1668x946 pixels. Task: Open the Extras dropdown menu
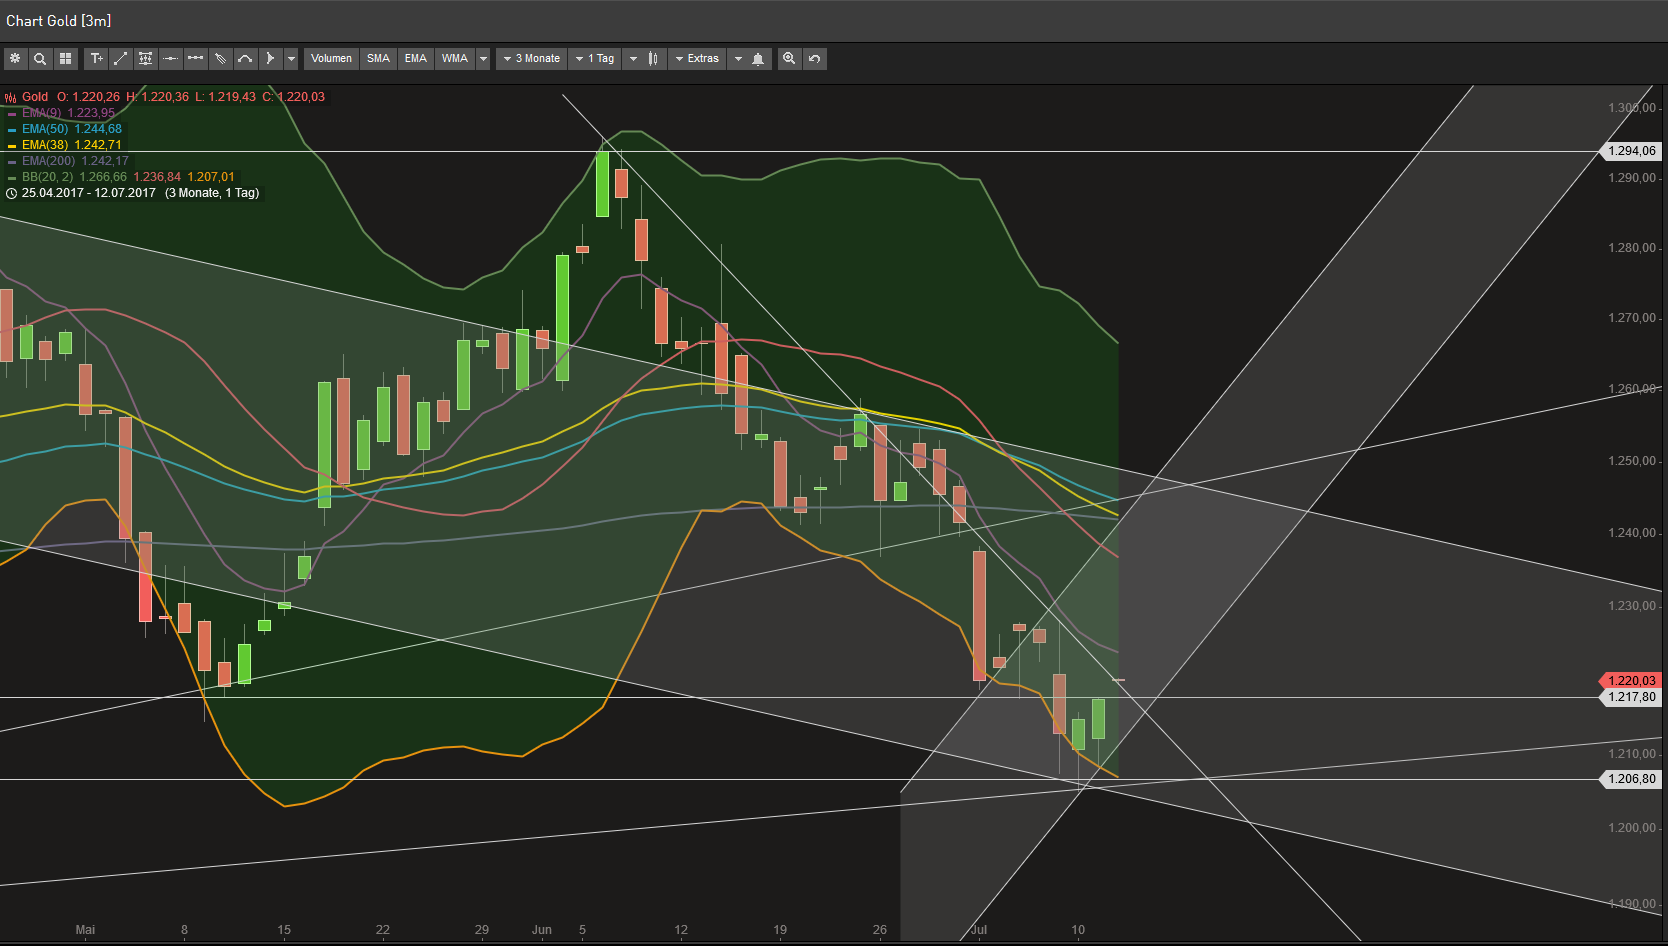697,59
